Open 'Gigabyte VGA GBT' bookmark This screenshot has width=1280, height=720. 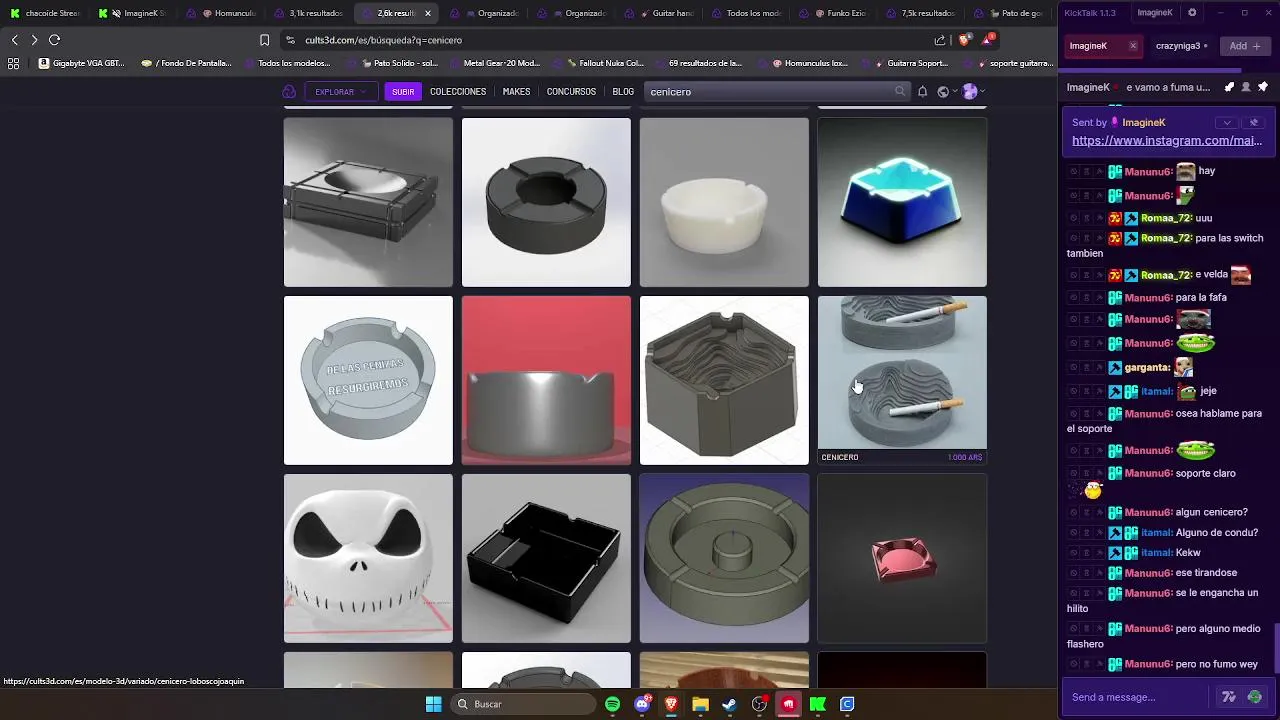point(82,63)
